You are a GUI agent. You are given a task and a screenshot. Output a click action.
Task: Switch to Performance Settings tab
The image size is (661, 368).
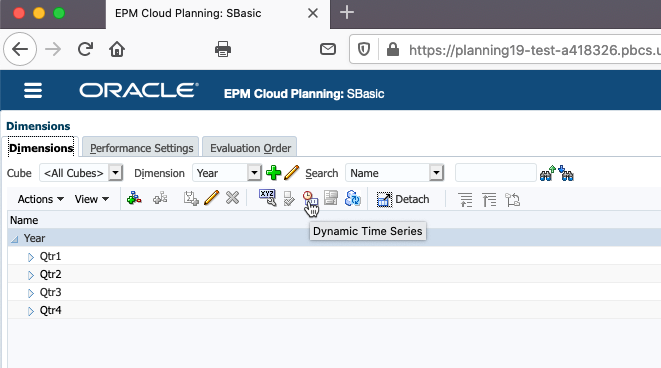click(x=141, y=148)
